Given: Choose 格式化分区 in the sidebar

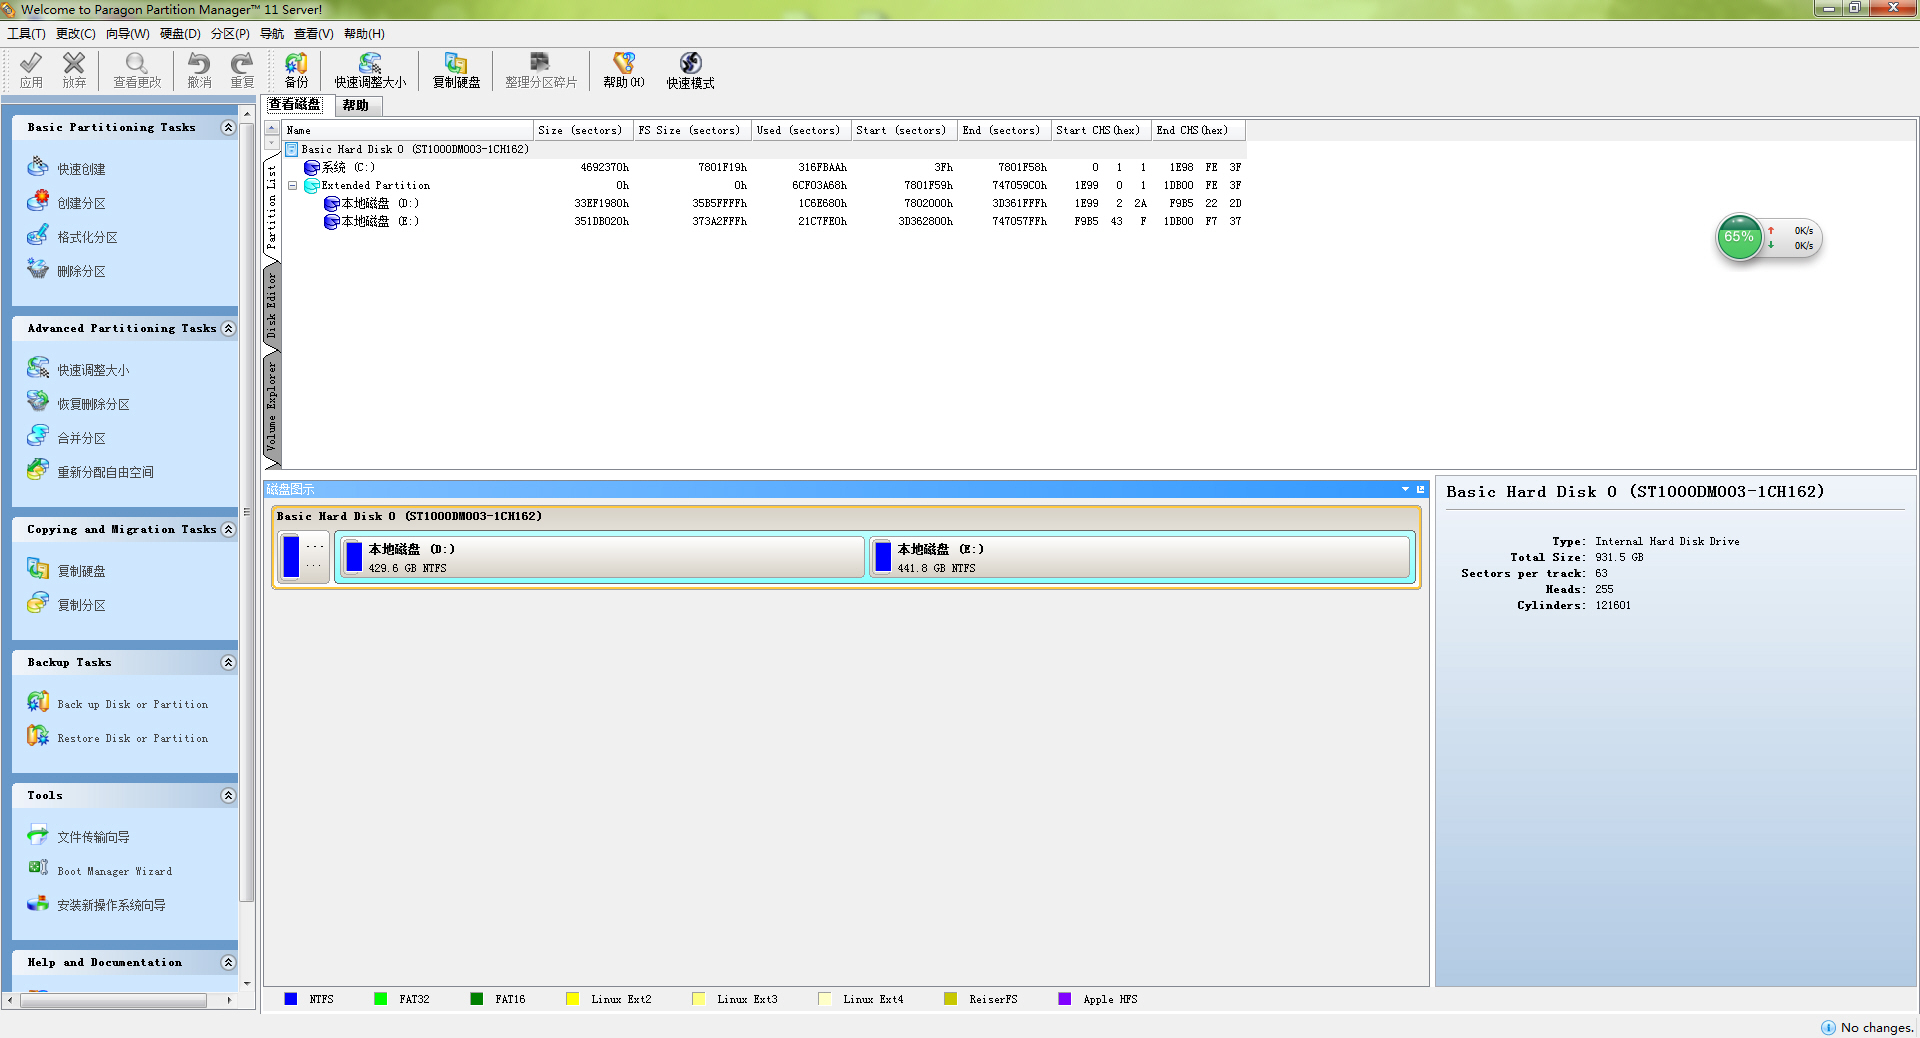Looking at the screenshot, I should click(73, 236).
